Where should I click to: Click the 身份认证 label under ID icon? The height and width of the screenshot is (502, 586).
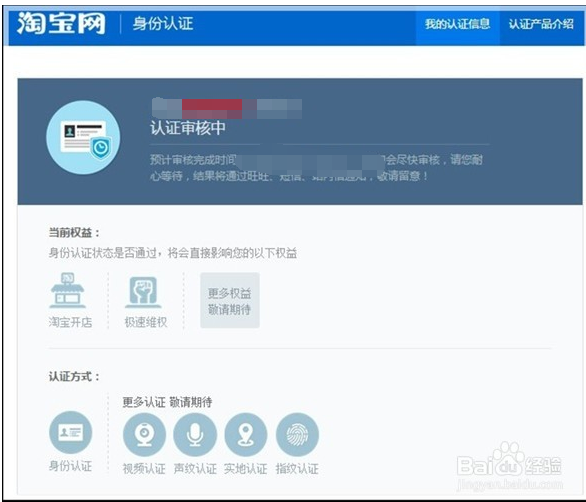70,466
